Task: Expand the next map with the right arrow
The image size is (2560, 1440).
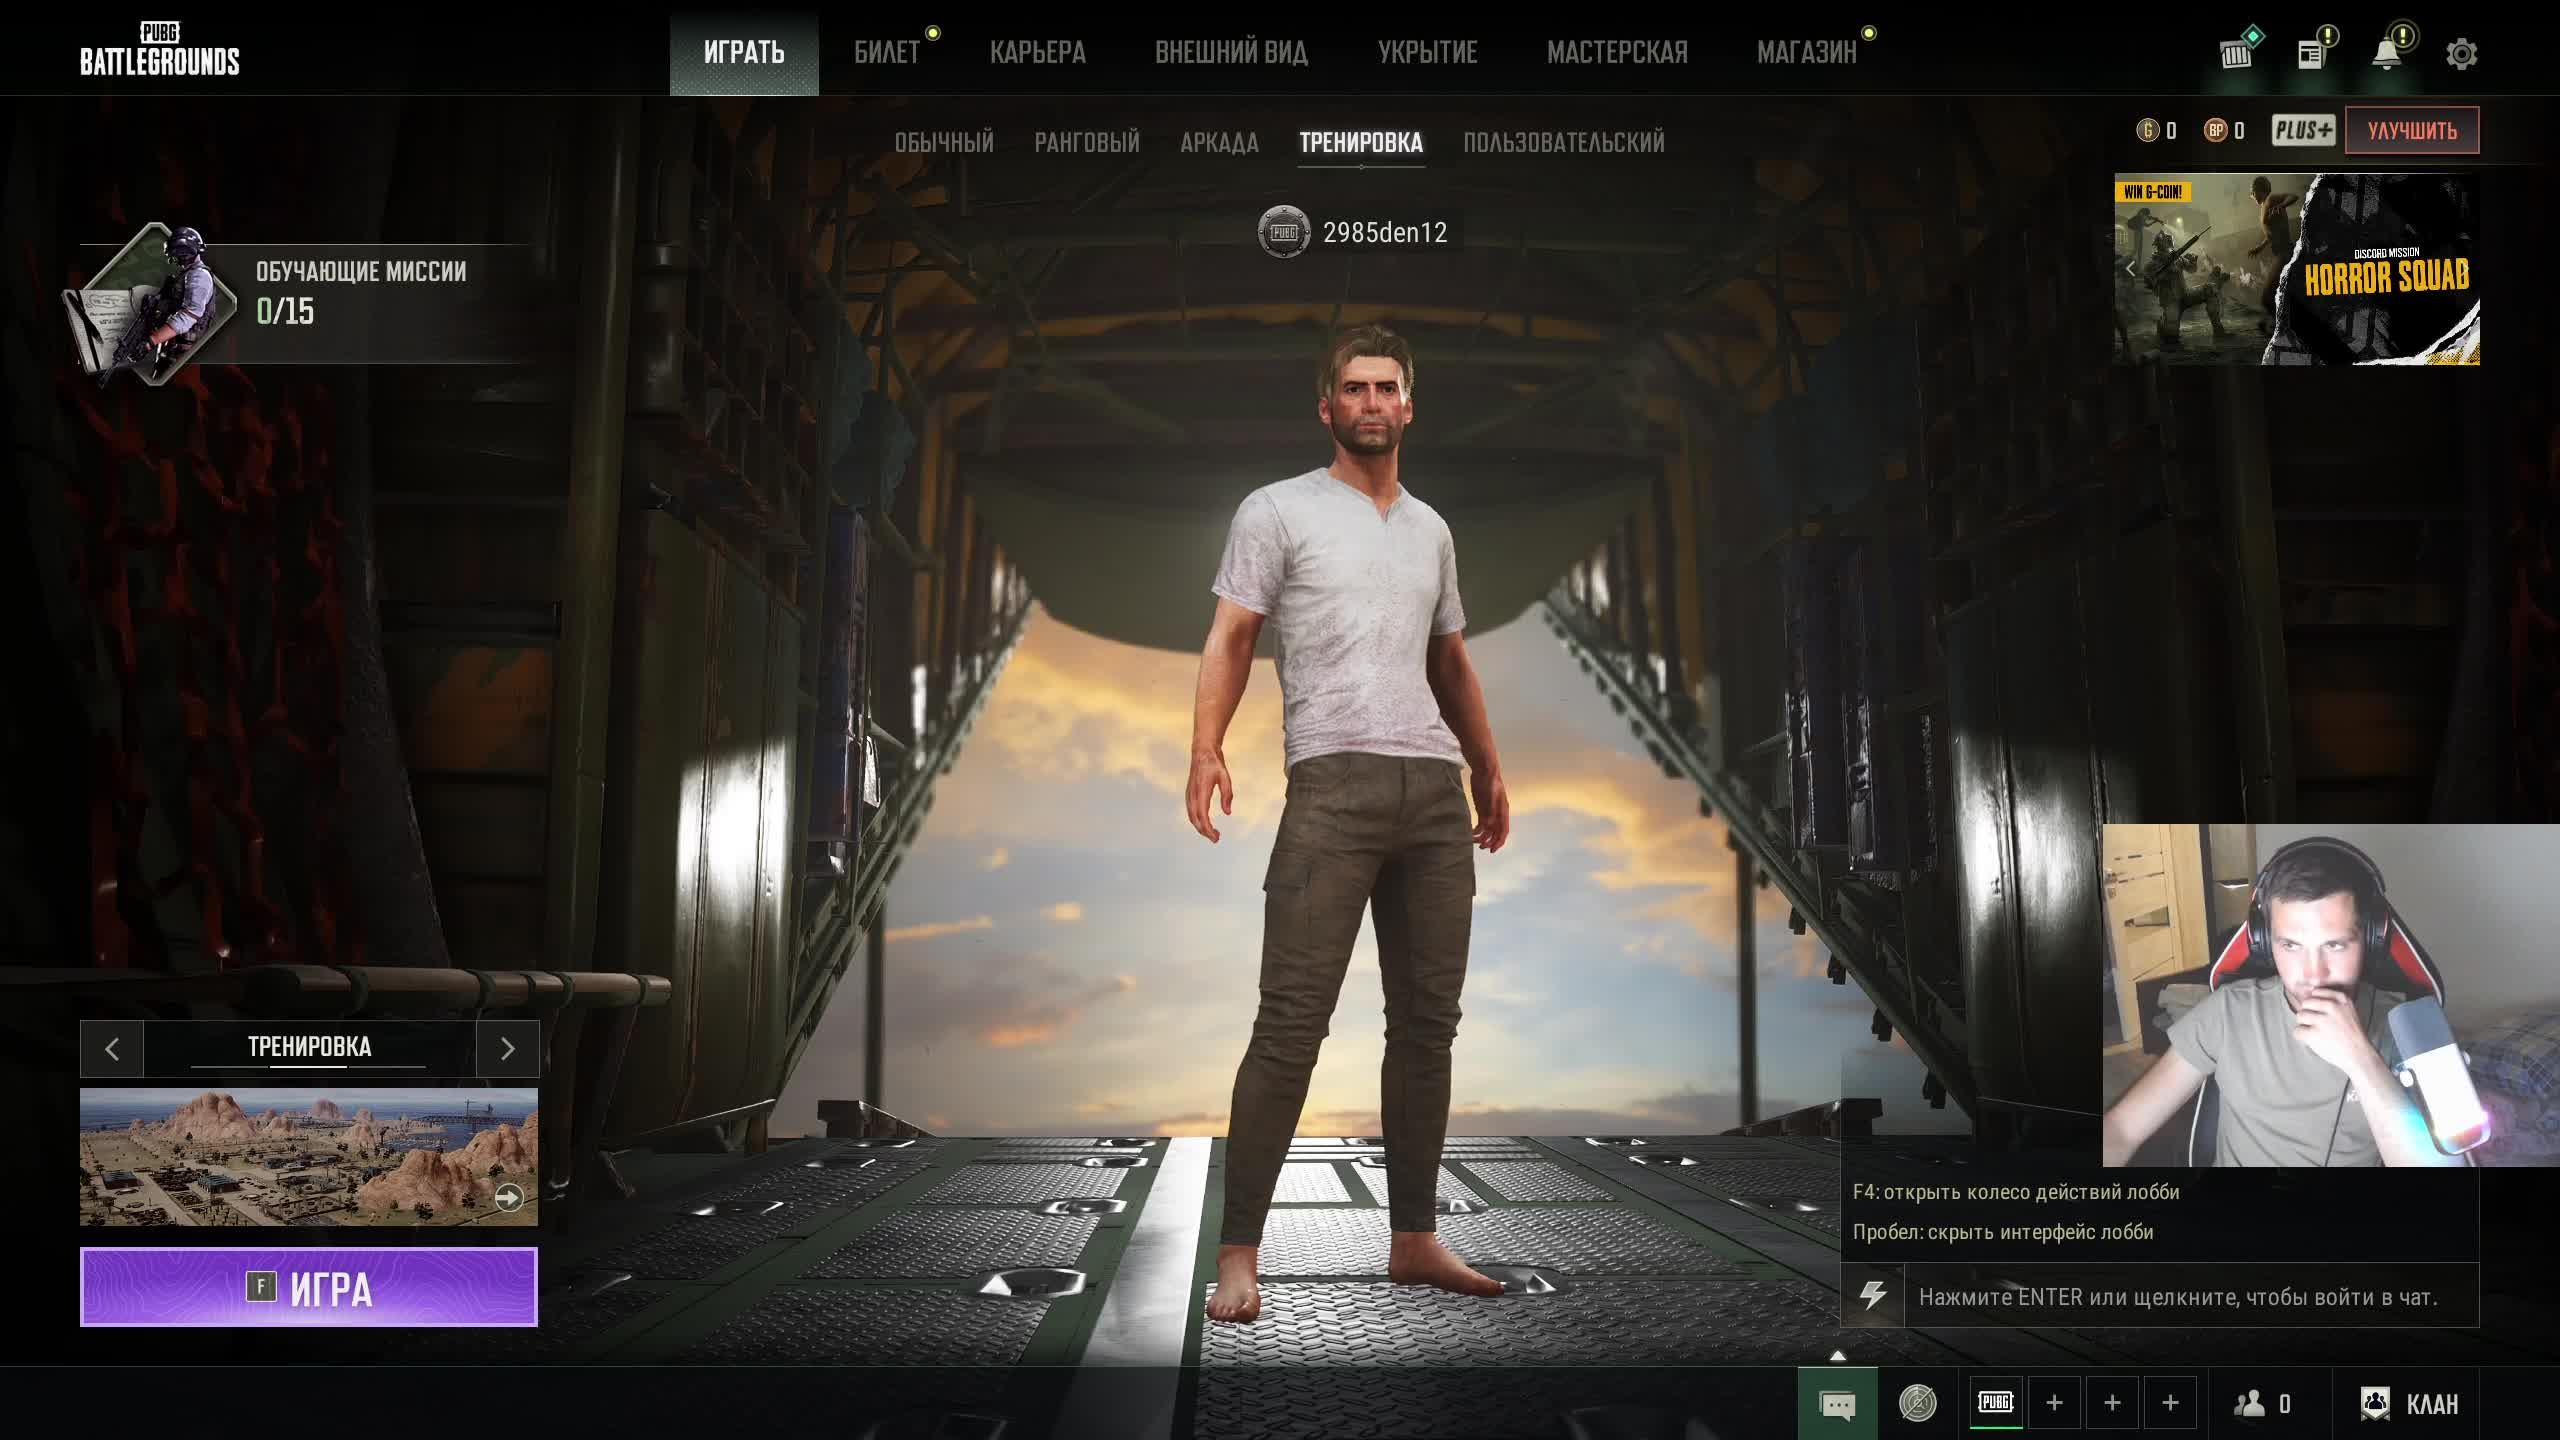Action: tap(508, 1049)
